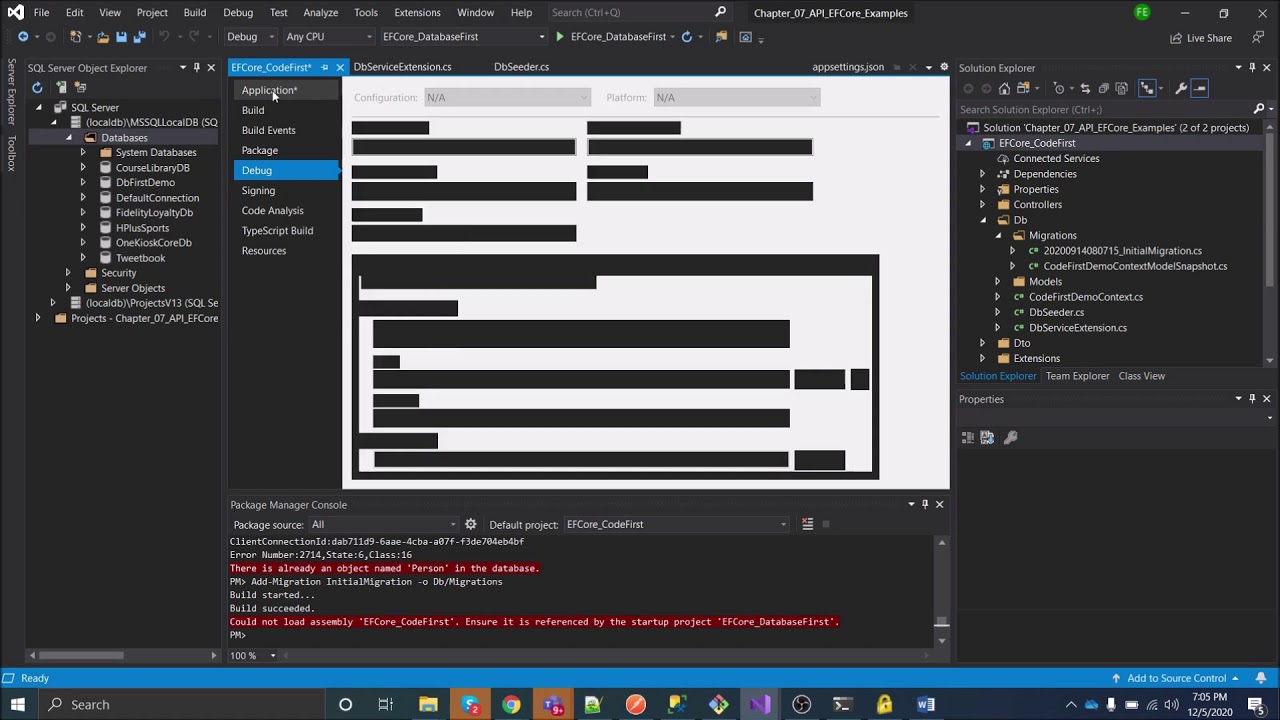Click the Property Pages wrench in Properties panel

1010,437
